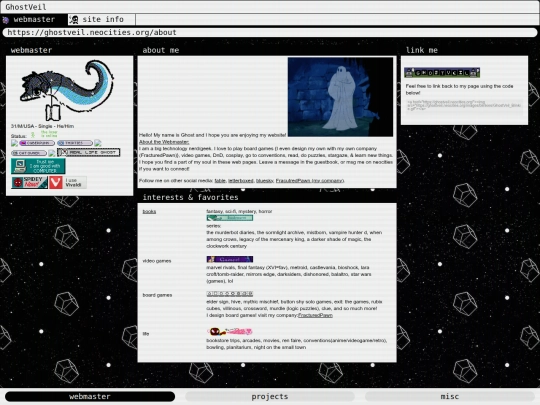
Task: Click the board games pixel blinkie banner
Action: 230,294
